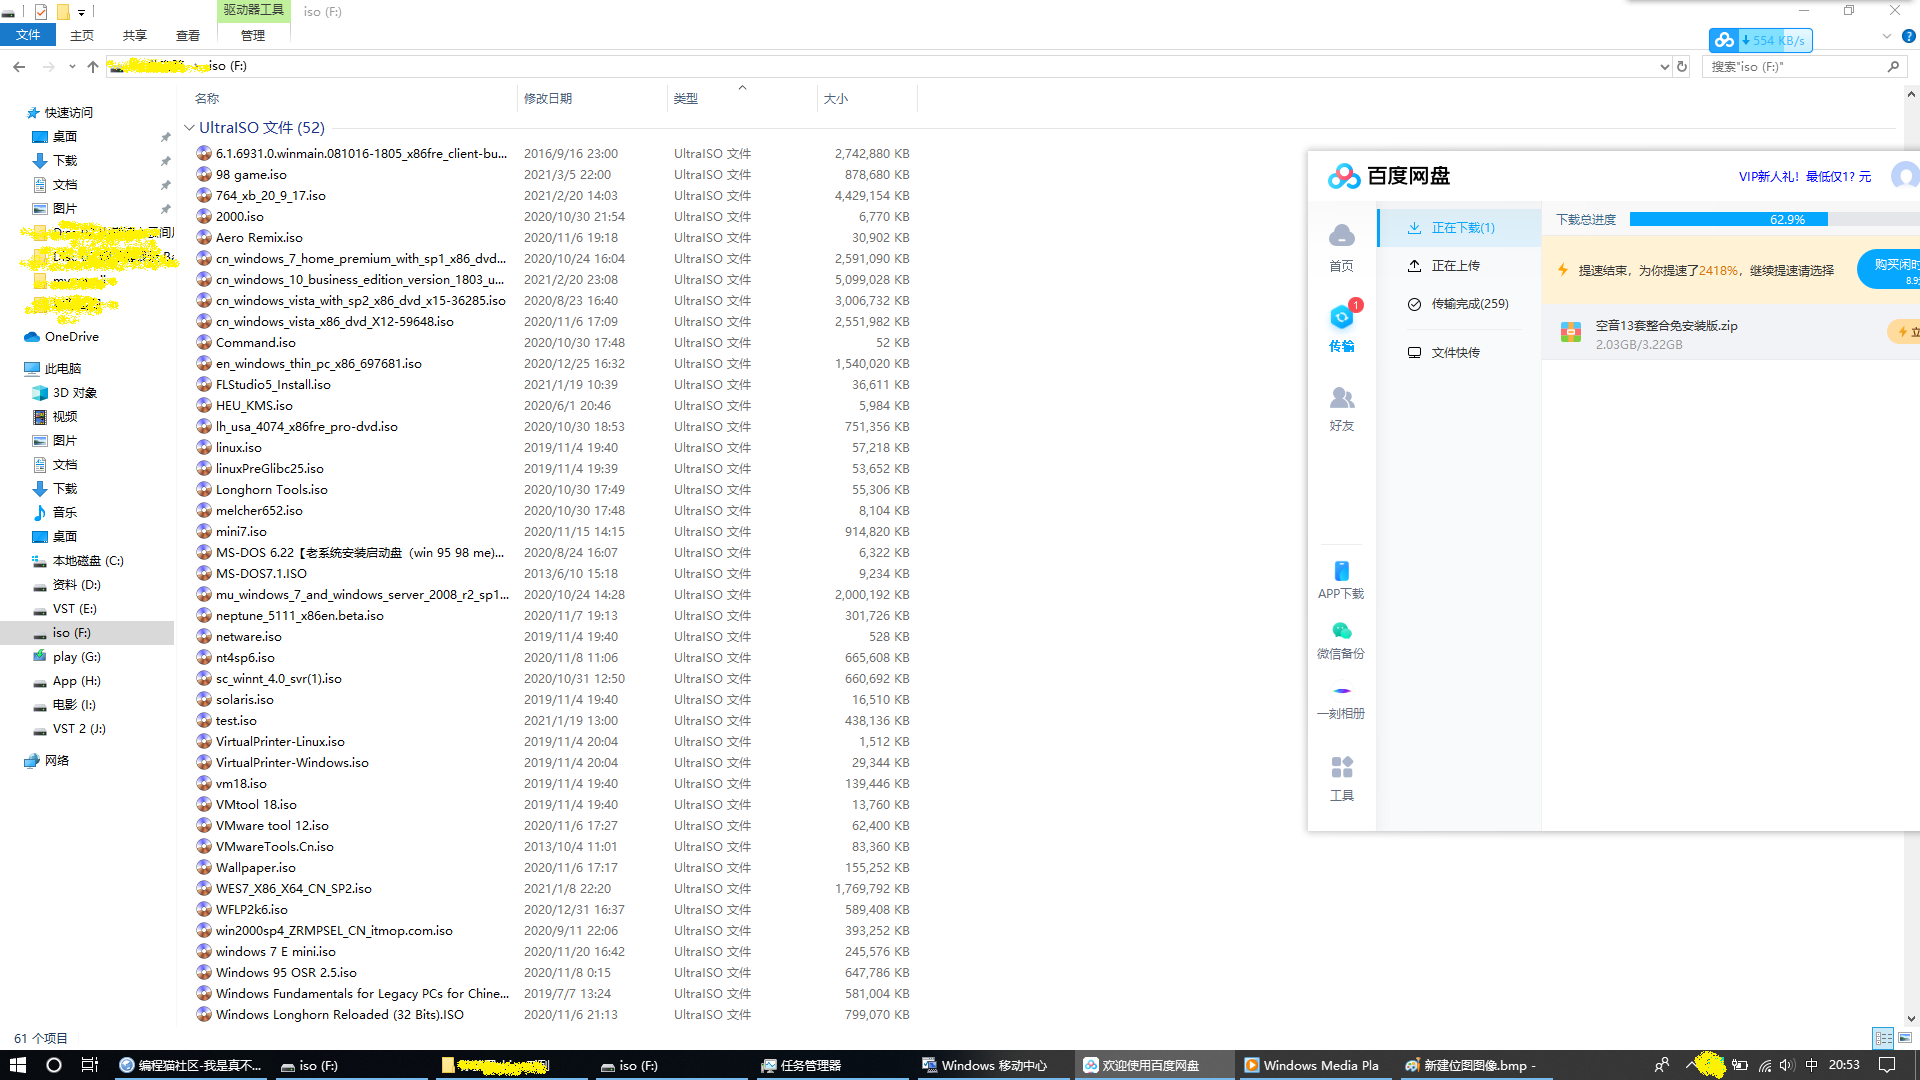Select the file 98 game.iso
This screenshot has height=1080, width=1920.
click(x=251, y=175)
